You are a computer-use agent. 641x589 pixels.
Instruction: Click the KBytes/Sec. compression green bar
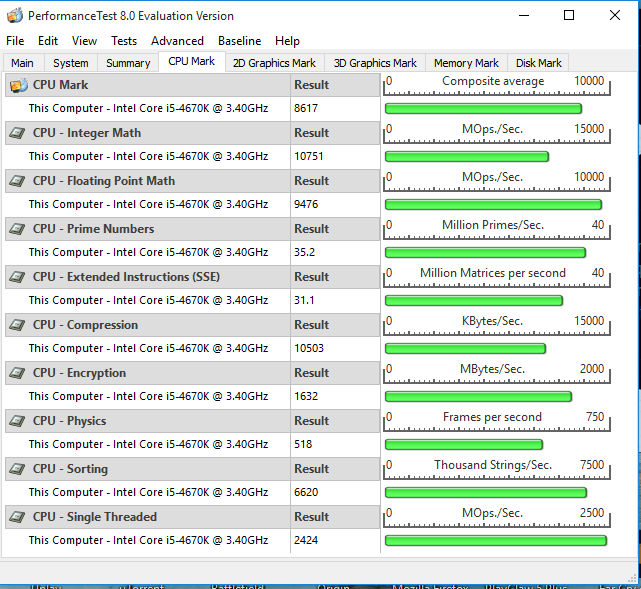[x=465, y=349]
